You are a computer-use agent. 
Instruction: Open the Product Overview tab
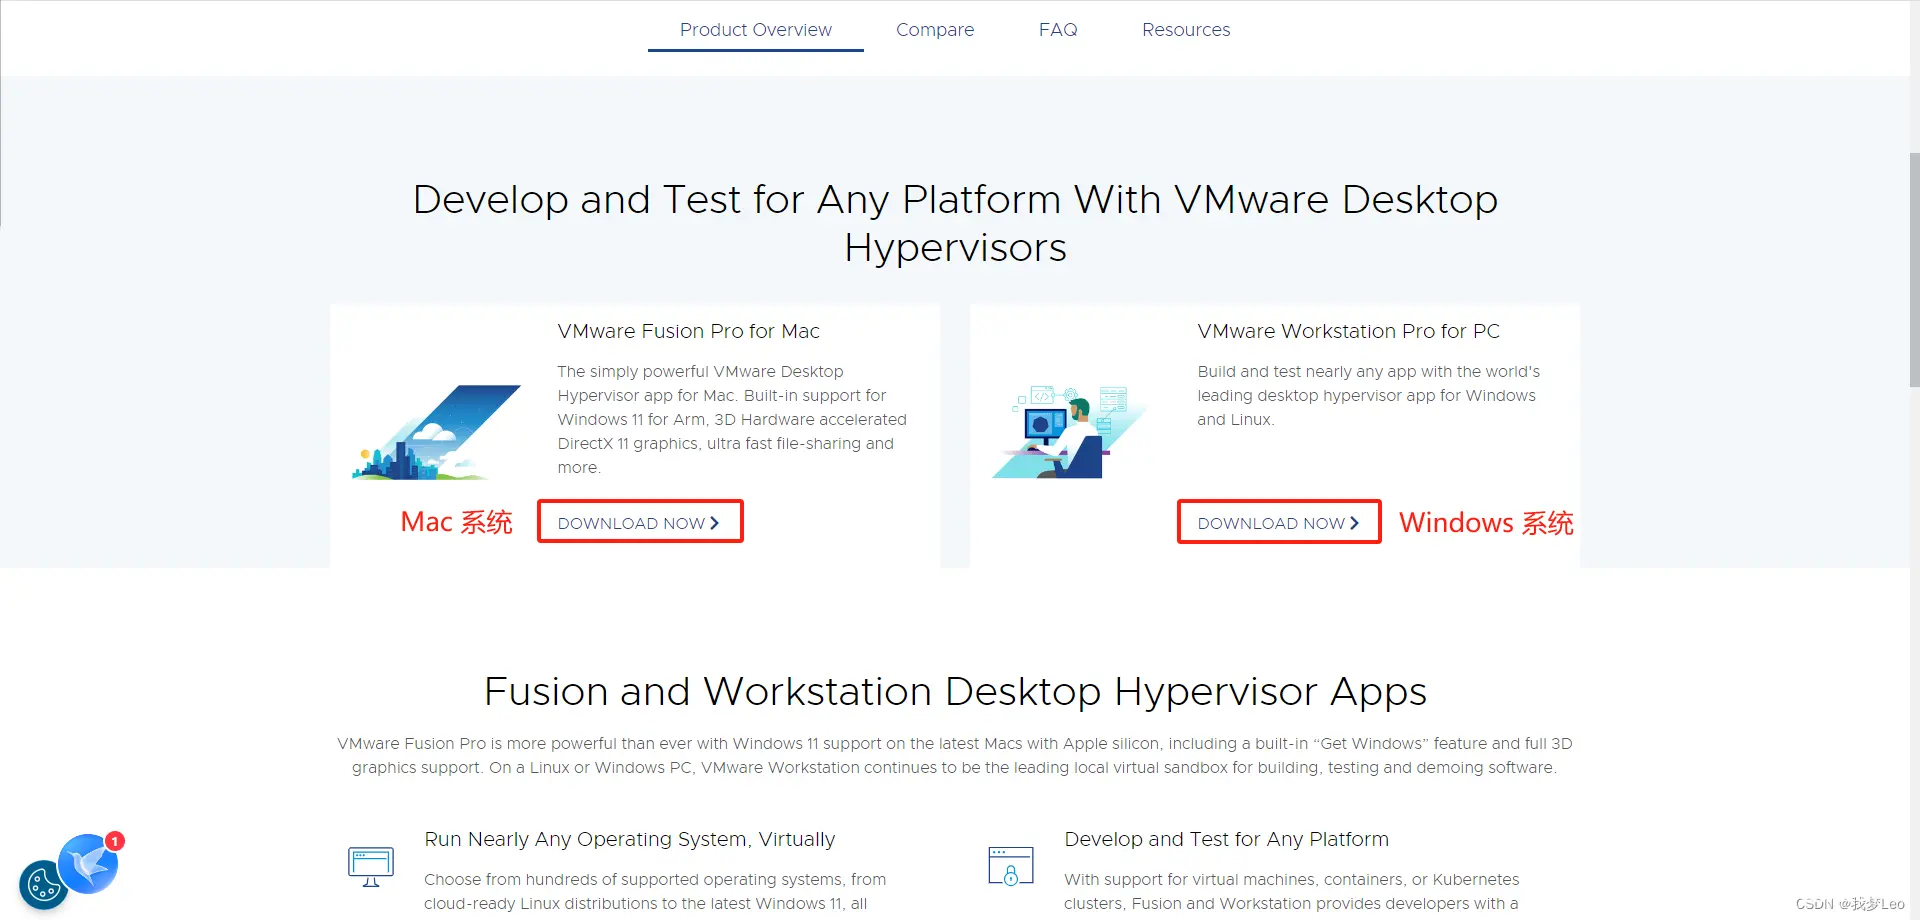coord(755,30)
